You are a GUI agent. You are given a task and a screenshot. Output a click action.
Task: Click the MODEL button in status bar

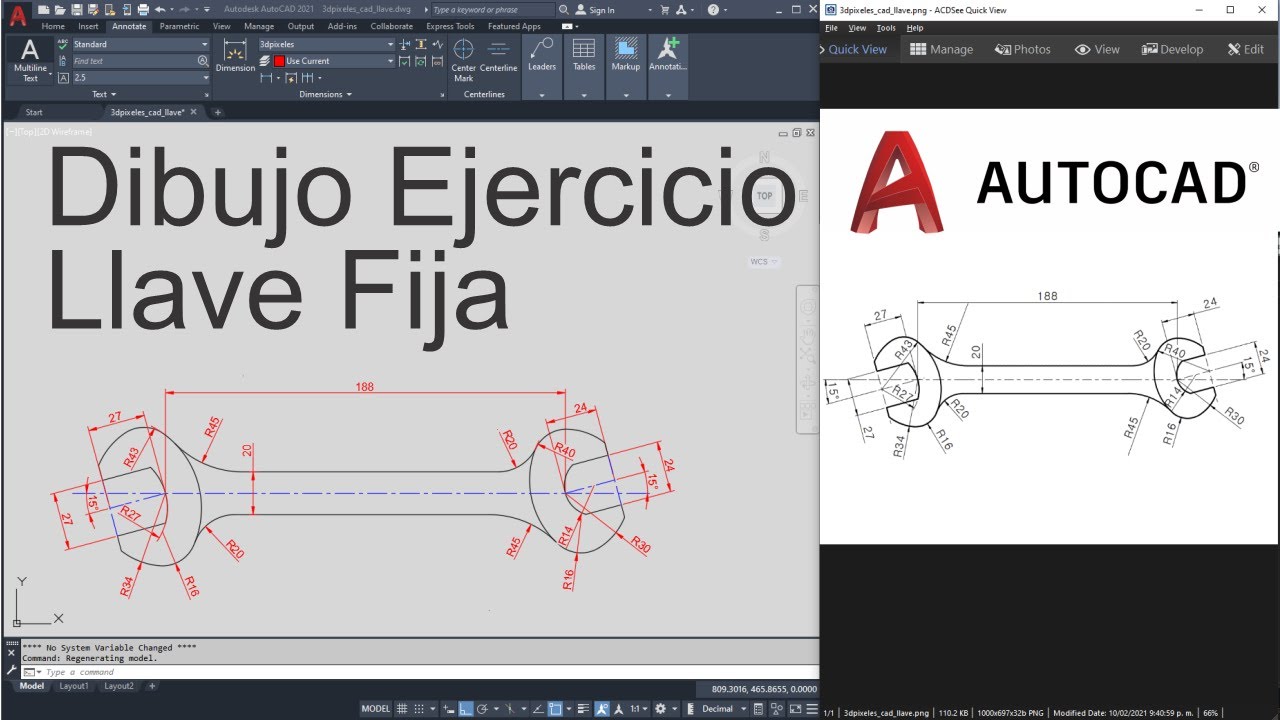[375, 709]
